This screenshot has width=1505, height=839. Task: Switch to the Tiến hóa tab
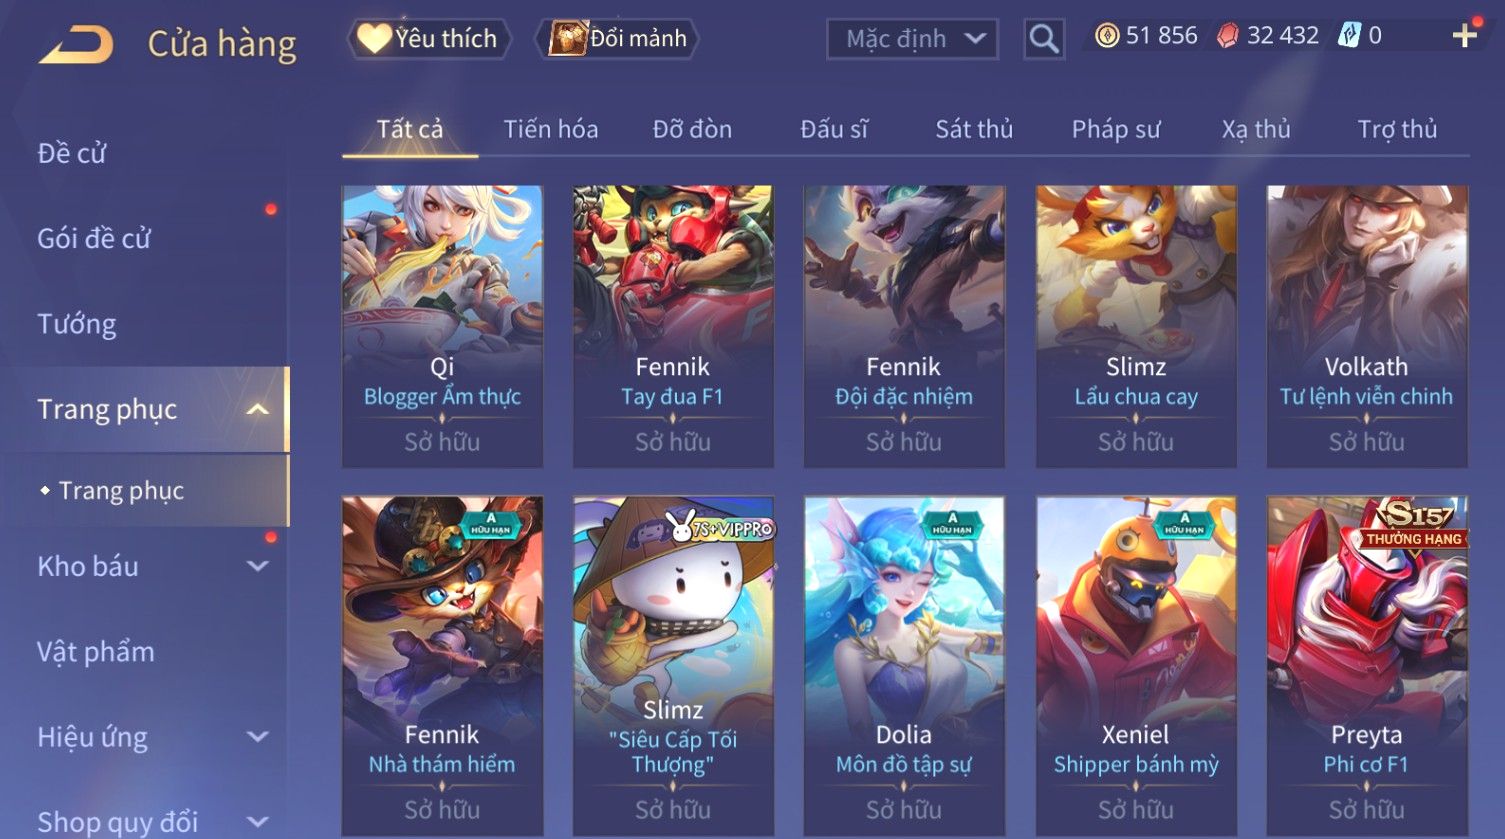(551, 129)
